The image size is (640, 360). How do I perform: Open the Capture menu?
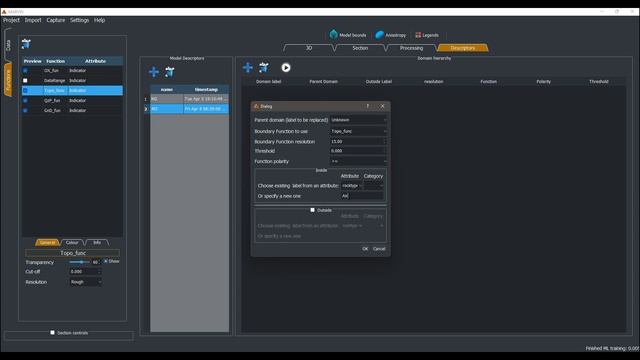pos(56,20)
